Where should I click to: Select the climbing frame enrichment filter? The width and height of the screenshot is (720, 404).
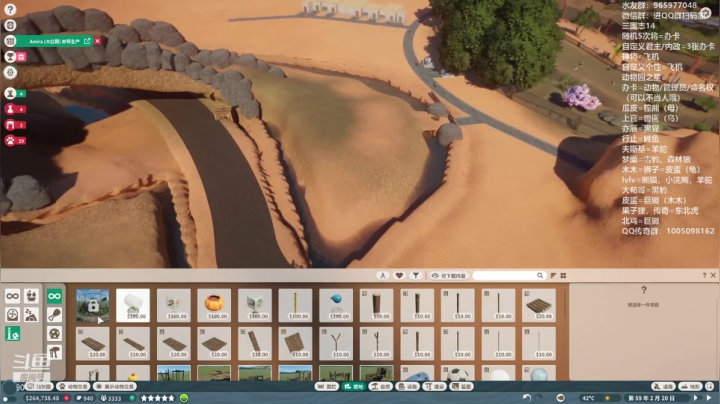(54, 353)
